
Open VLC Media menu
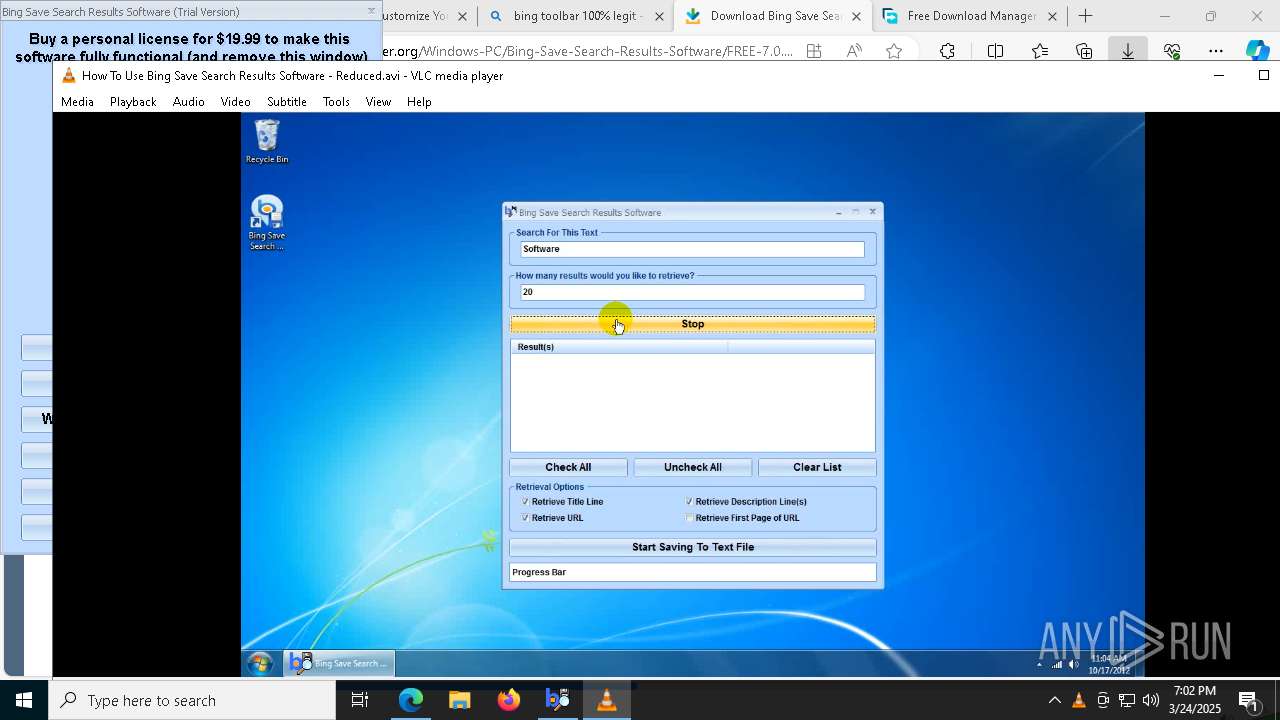coord(77,102)
